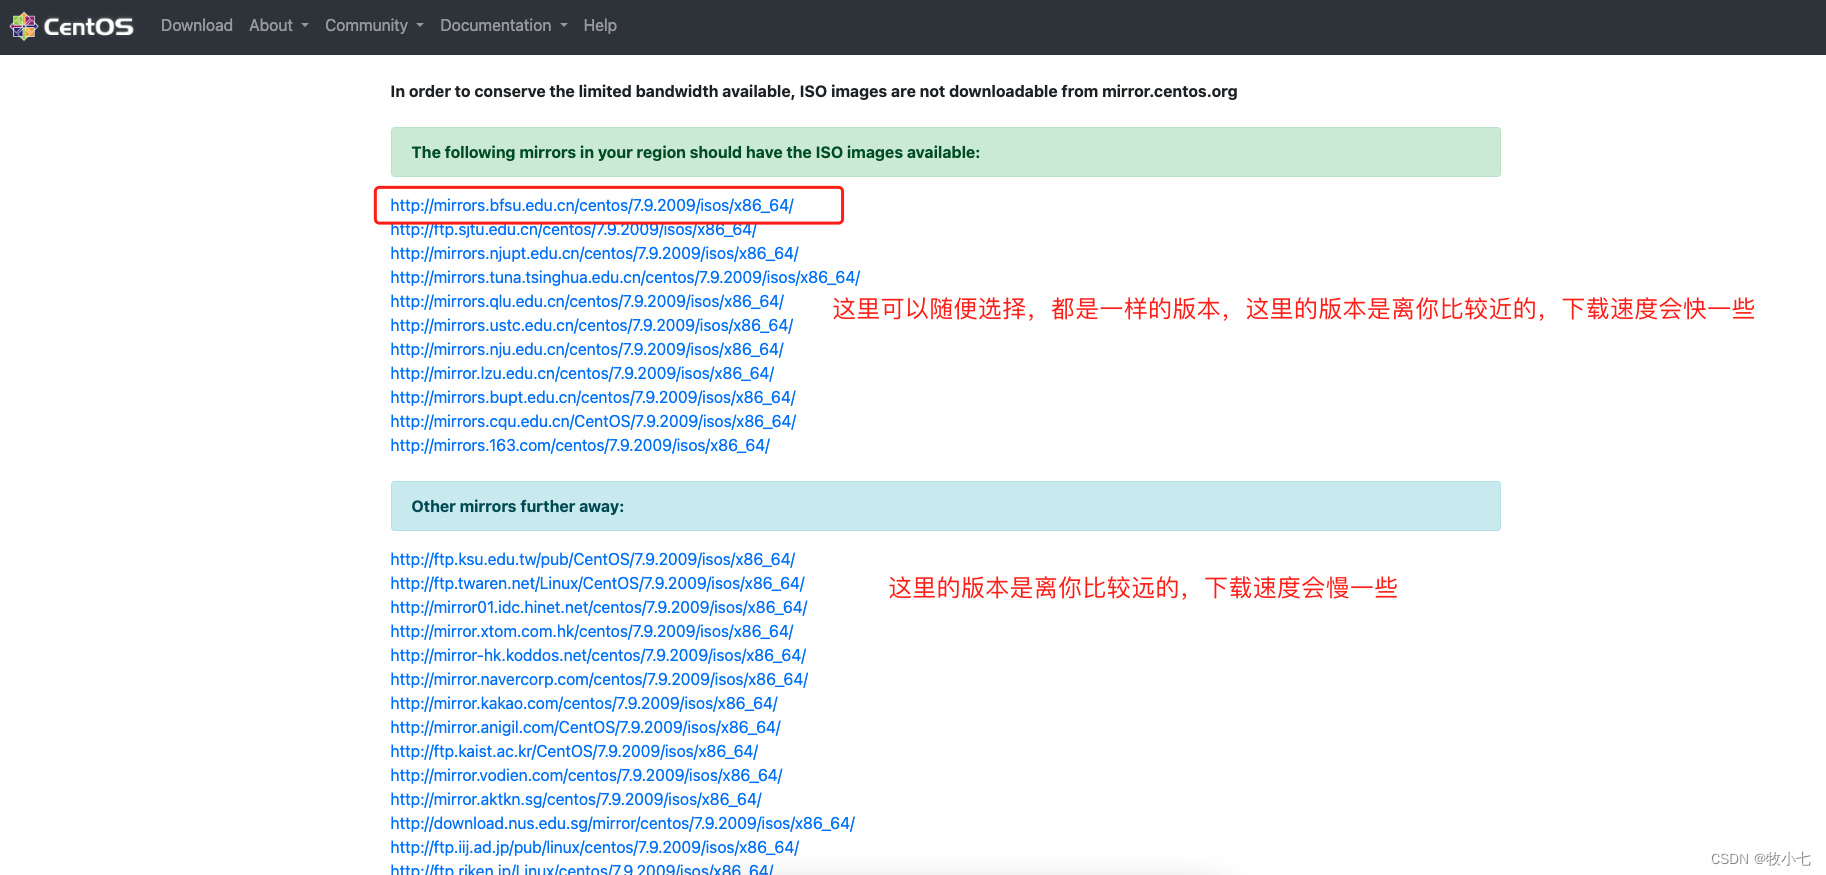Open the Download page in navbar
Viewport: 1826px width, 875px height.
(x=197, y=26)
